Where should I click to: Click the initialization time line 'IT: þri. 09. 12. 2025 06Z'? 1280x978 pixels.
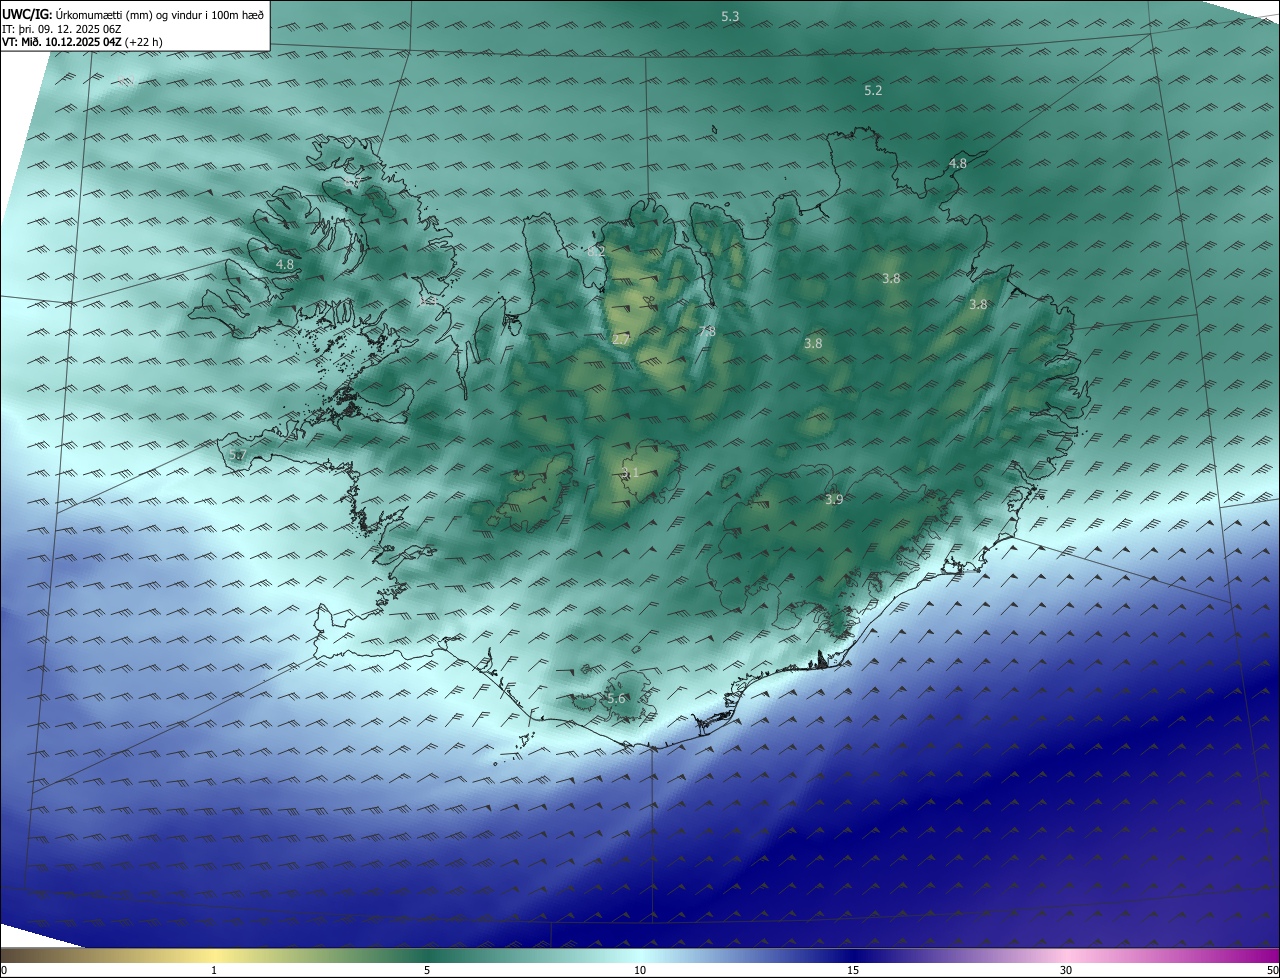tap(62, 29)
